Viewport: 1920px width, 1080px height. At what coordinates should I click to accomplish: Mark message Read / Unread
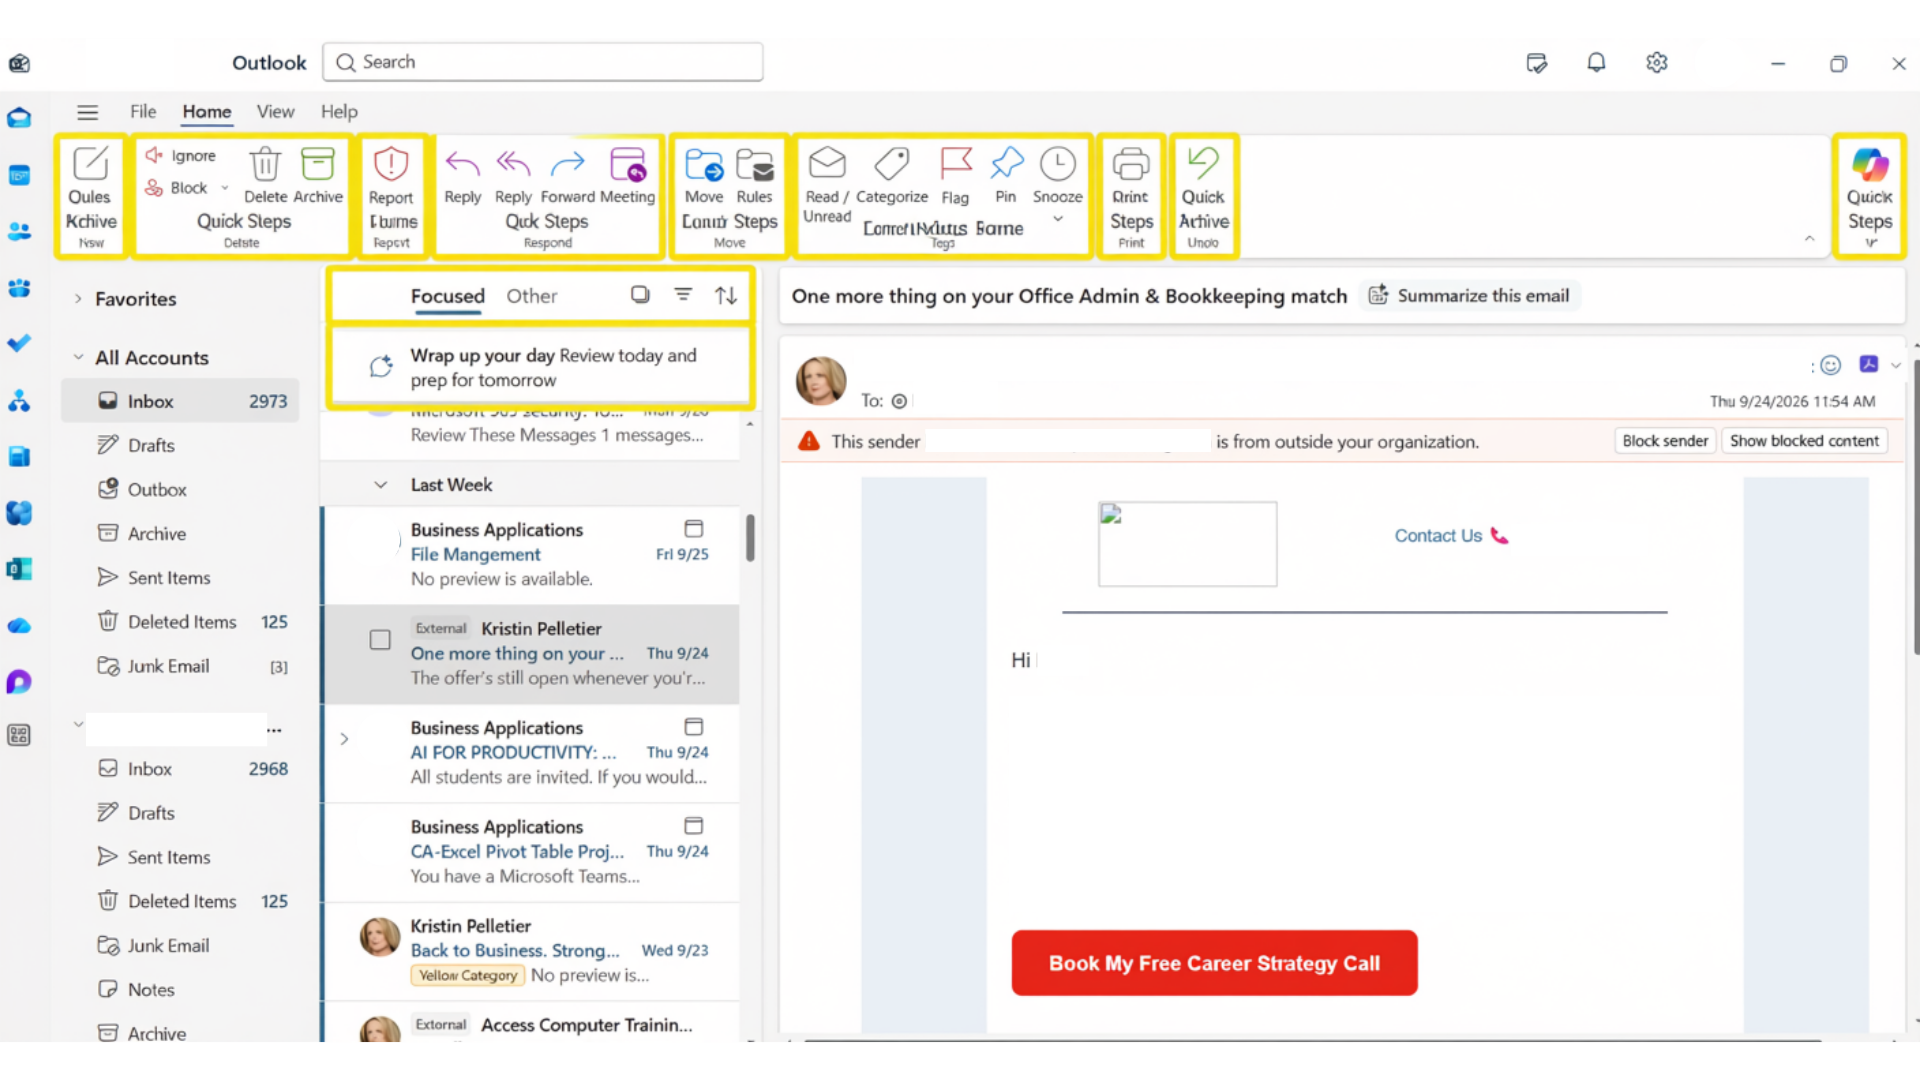tap(827, 162)
